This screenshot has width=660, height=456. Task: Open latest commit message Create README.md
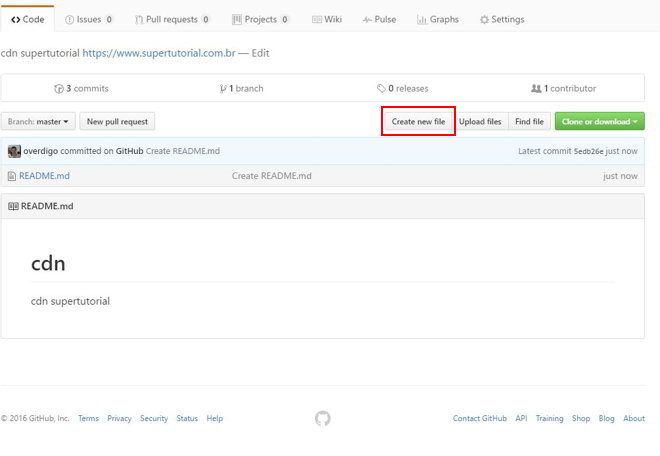click(x=183, y=151)
